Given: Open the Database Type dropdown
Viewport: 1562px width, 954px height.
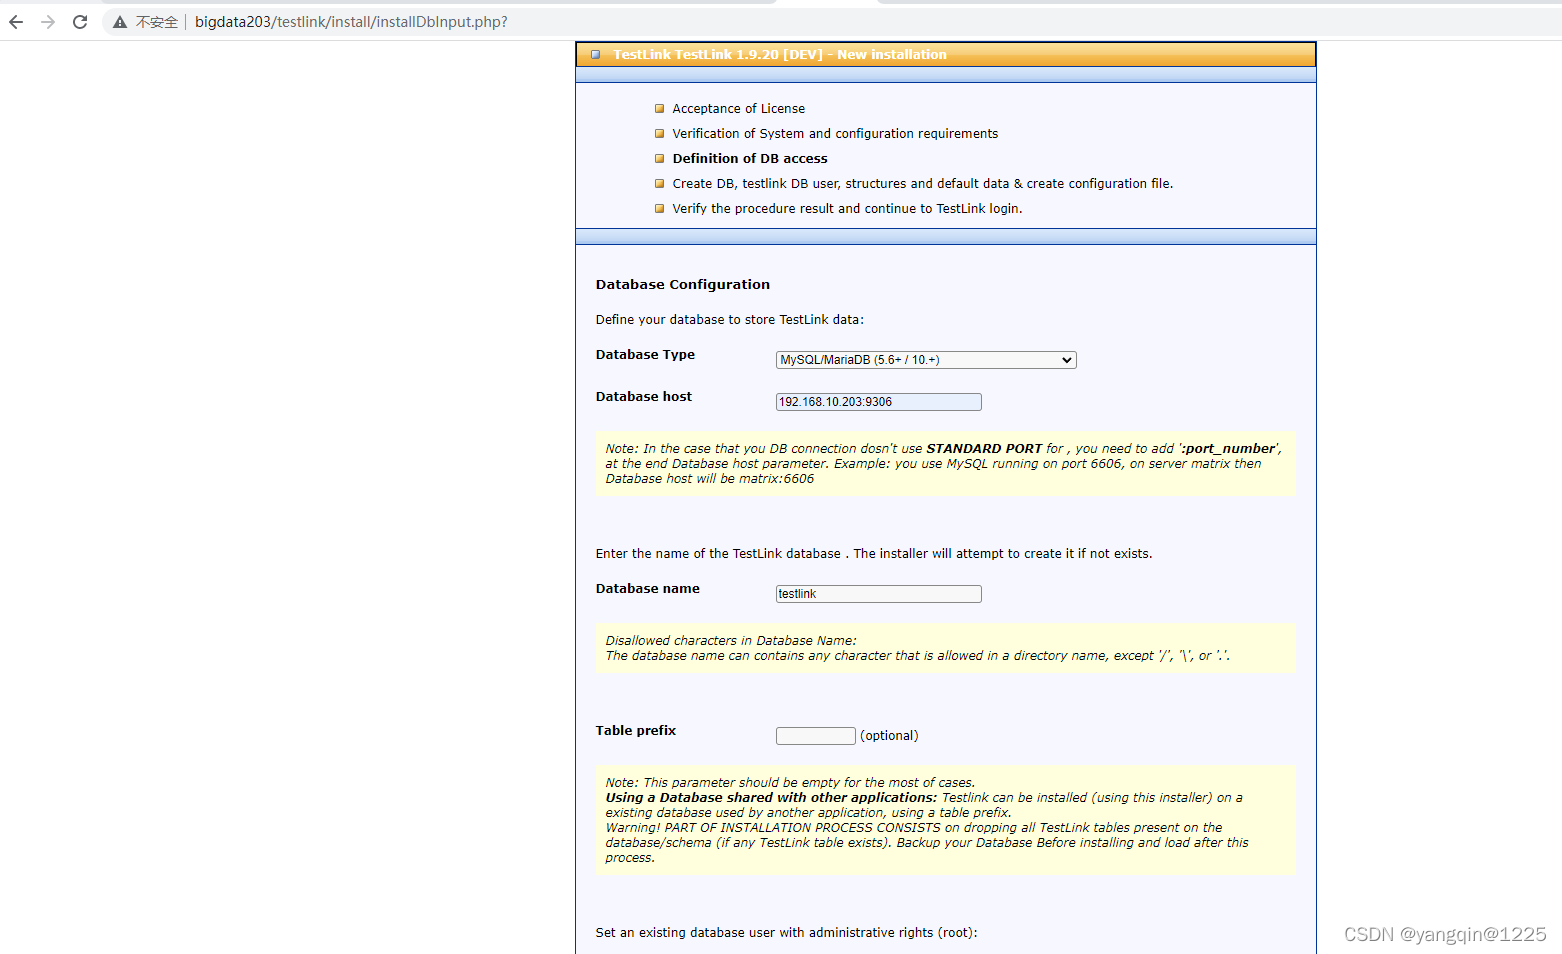Looking at the screenshot, I should [x=926, y=360].
